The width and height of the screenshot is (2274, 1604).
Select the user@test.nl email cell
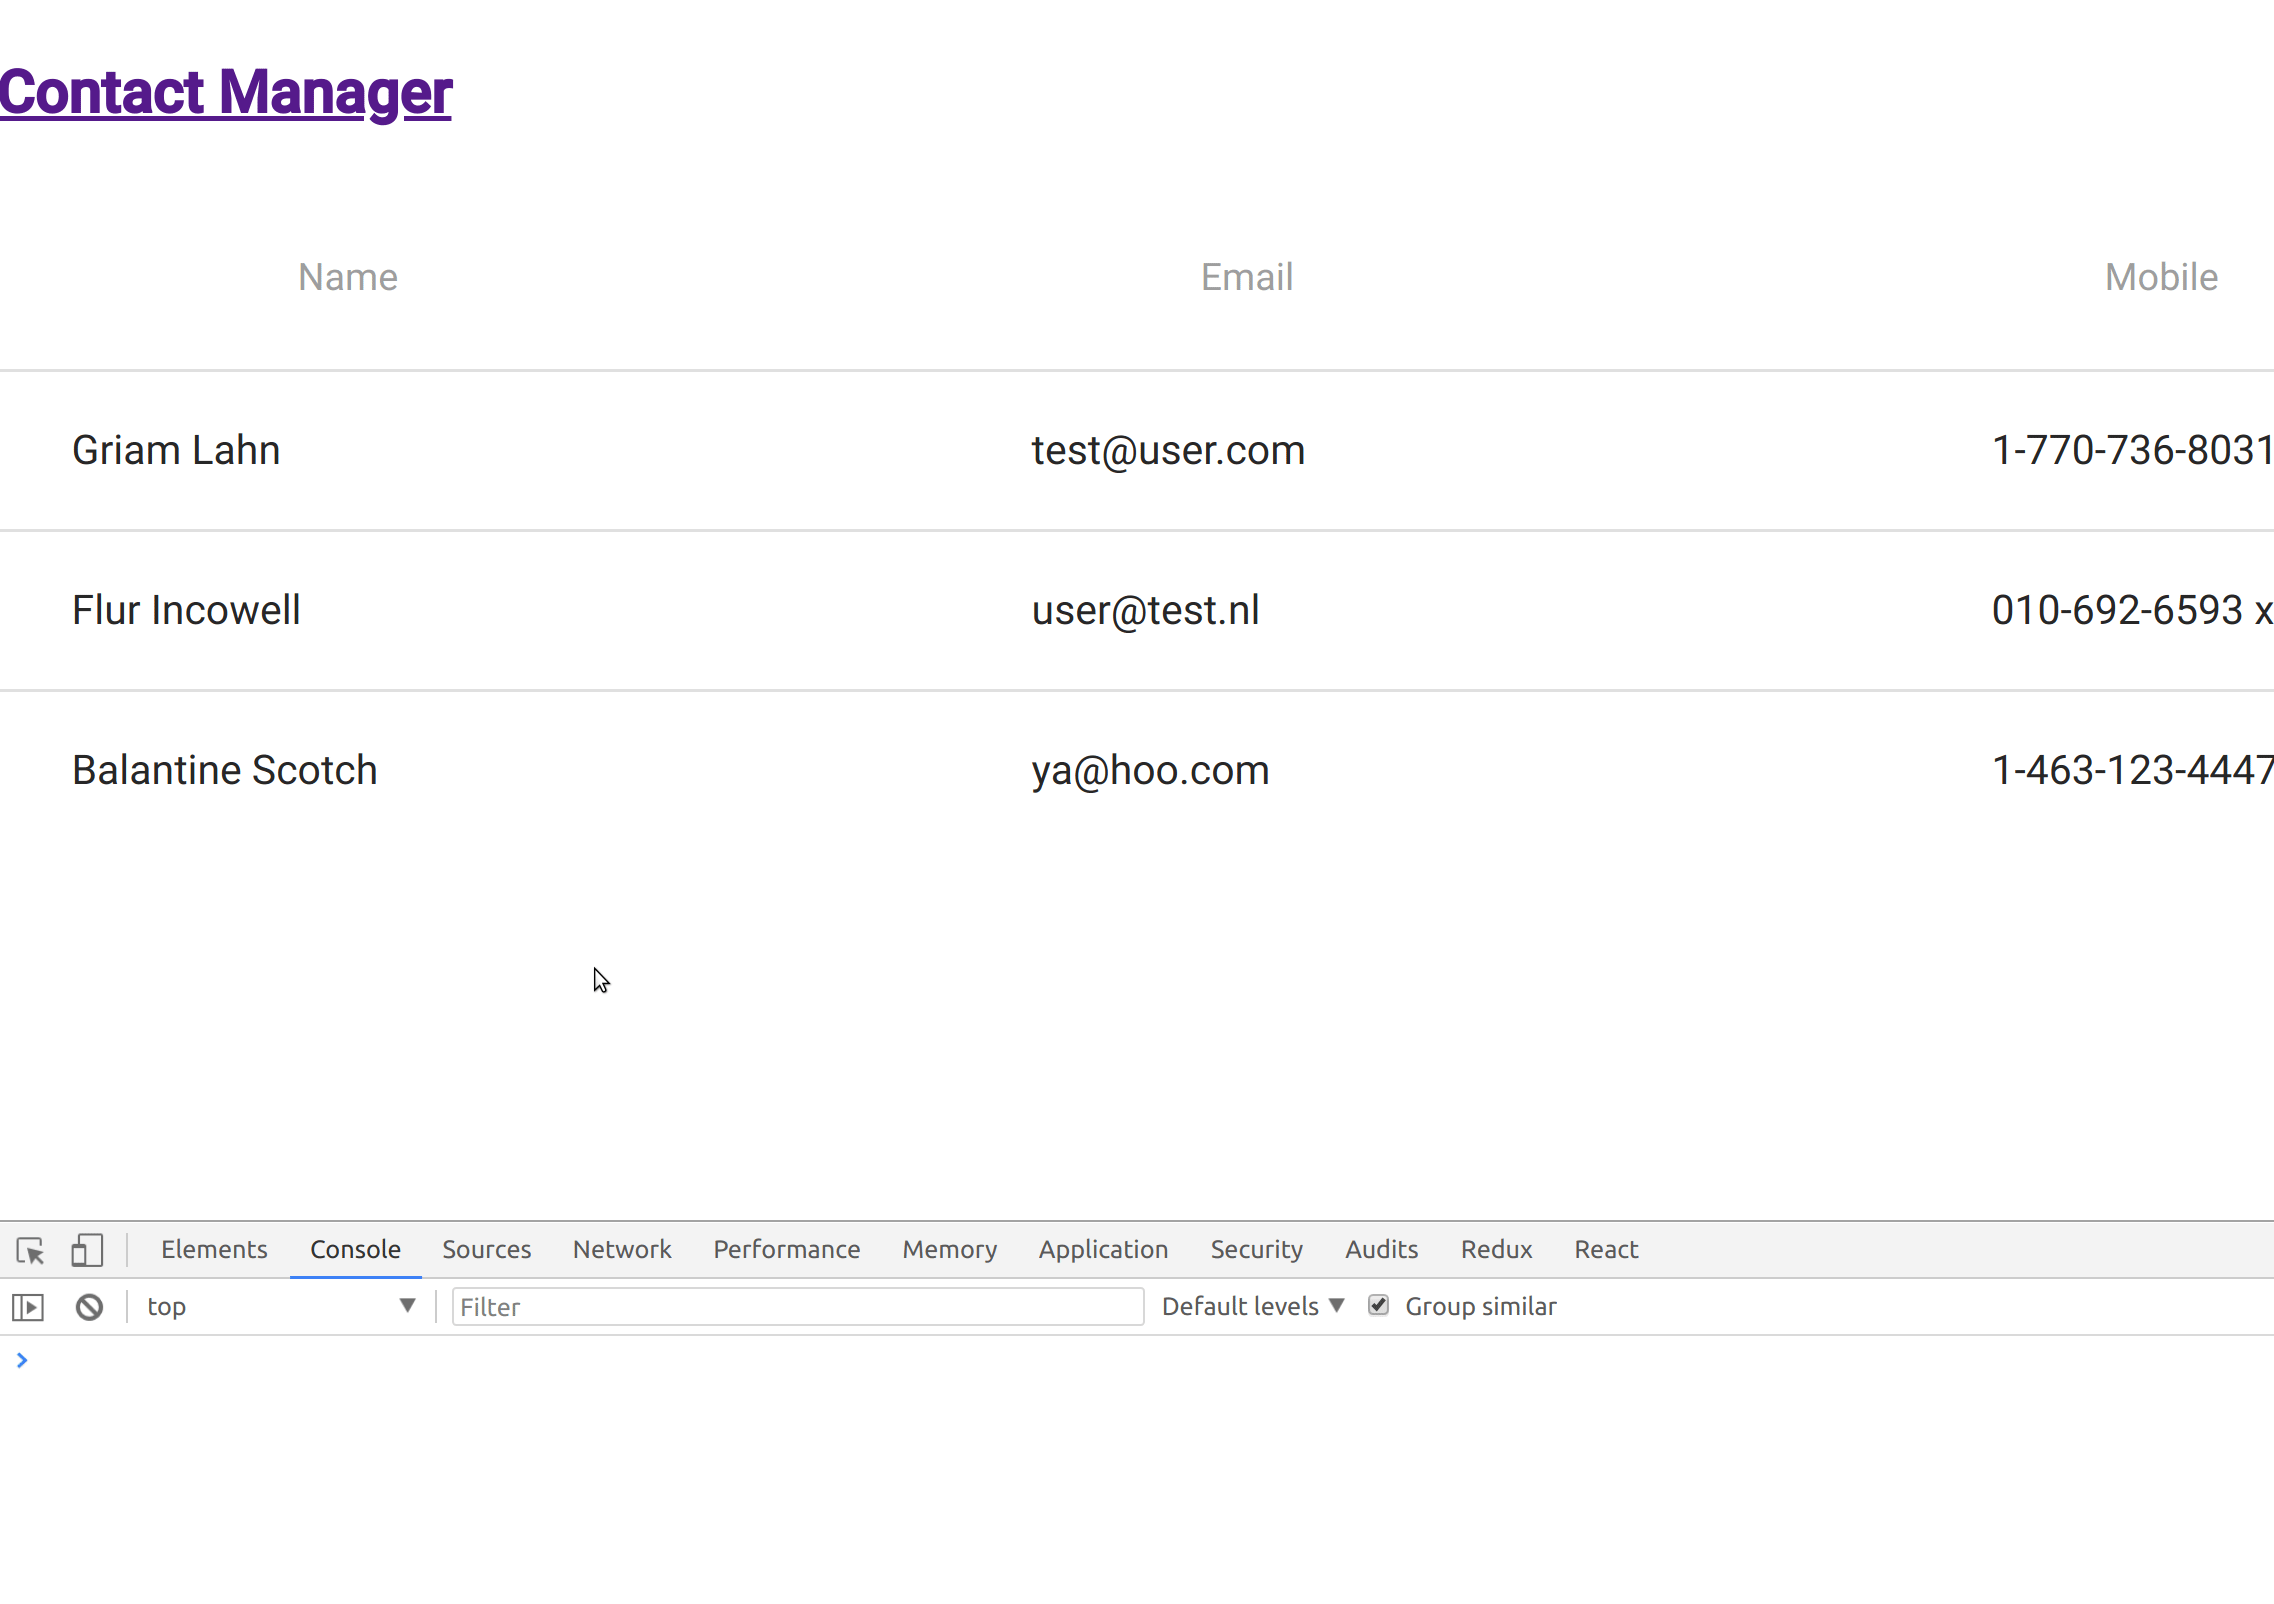point(1145,611)
